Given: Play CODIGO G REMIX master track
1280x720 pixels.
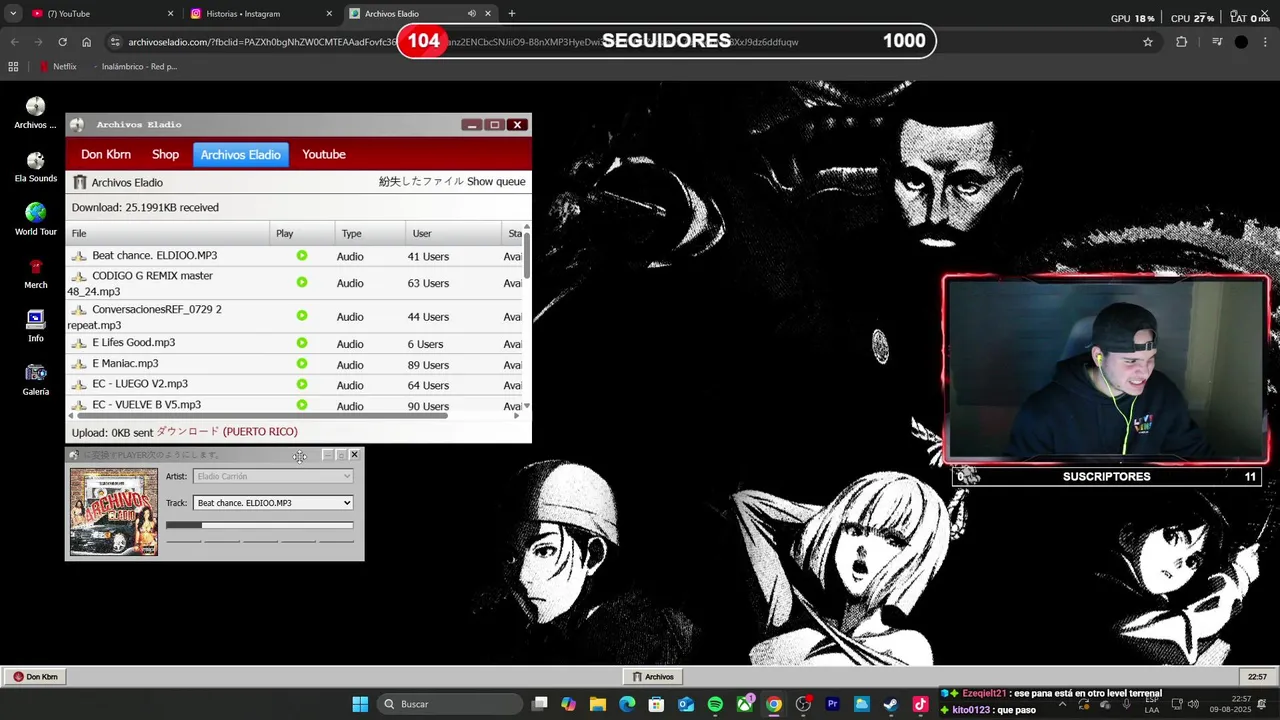Looking at the screenshot, I should 302,282.
